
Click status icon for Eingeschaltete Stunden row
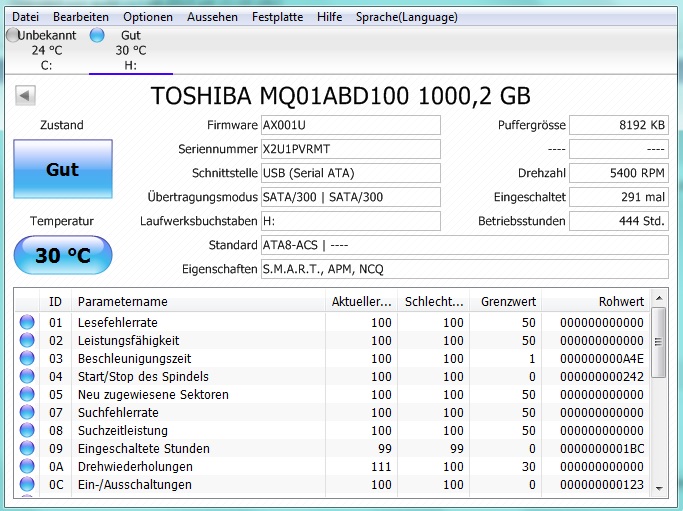(x=27, y=448)
